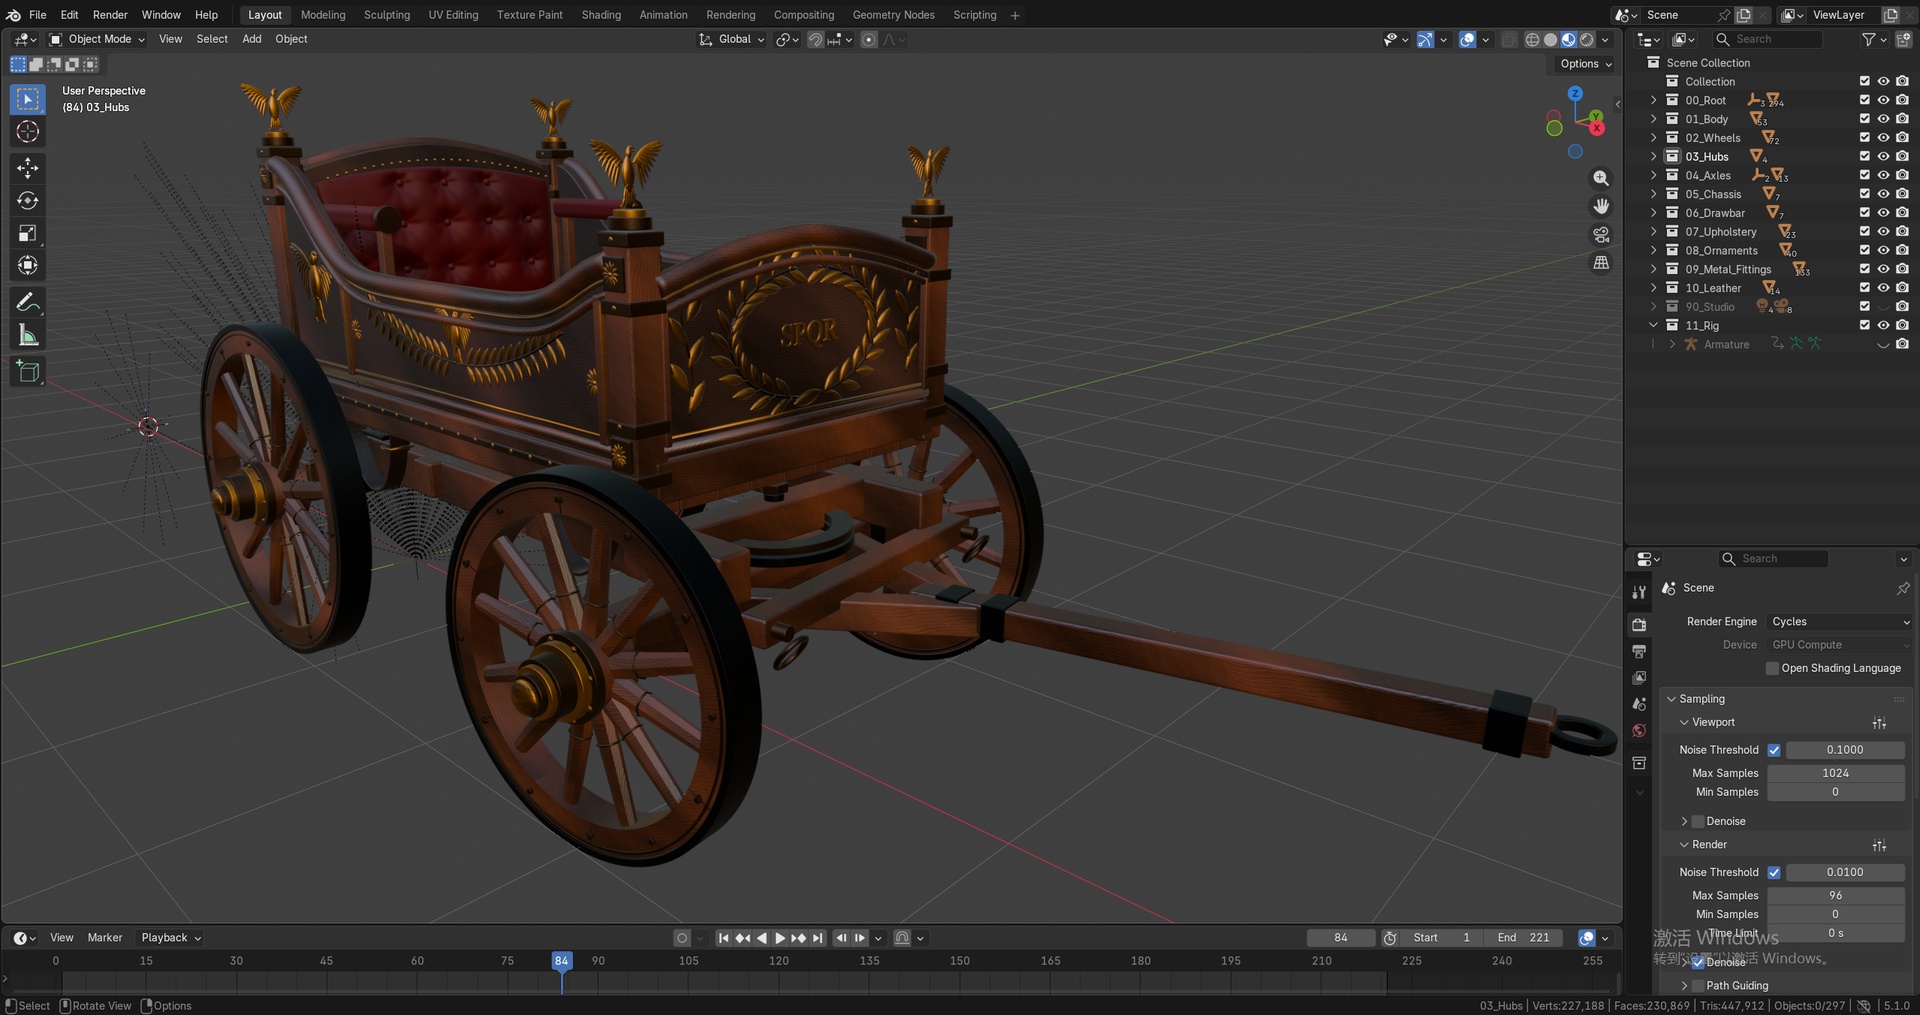1920x1015 pixels.
Task: Select the Annotate tool
Action: (x=28, y=303)
